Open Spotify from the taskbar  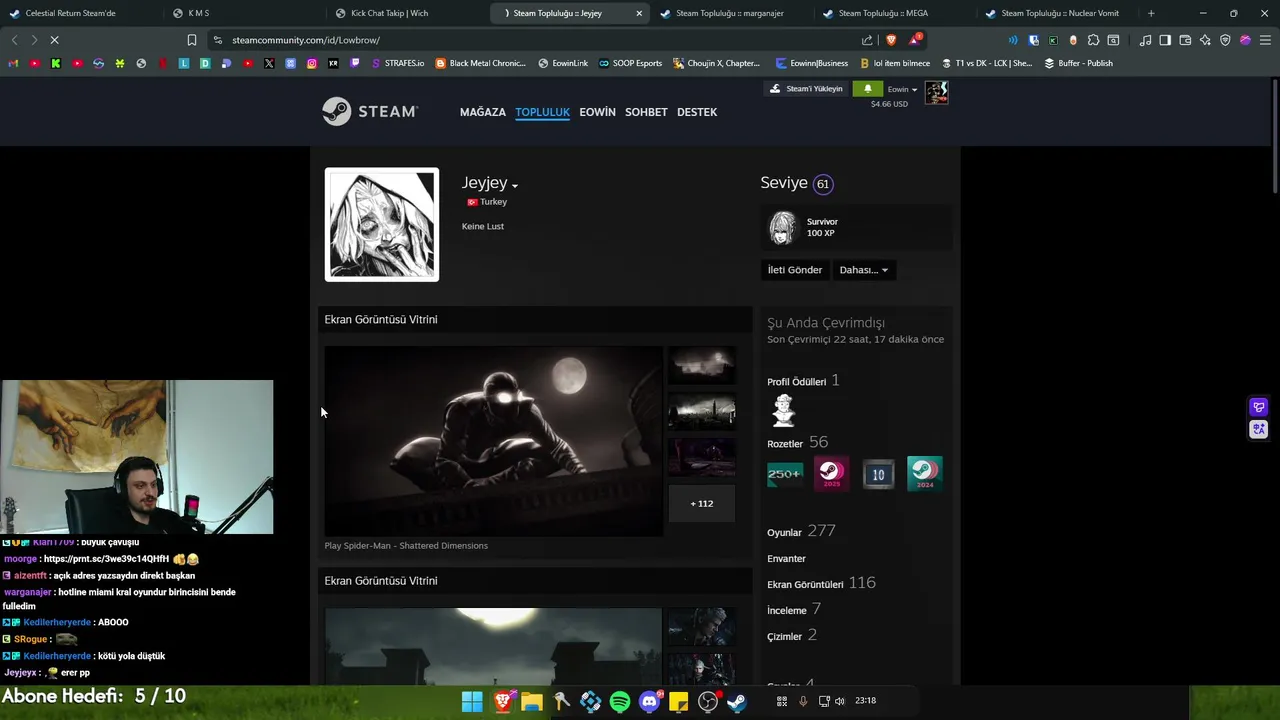pos(620,701)
